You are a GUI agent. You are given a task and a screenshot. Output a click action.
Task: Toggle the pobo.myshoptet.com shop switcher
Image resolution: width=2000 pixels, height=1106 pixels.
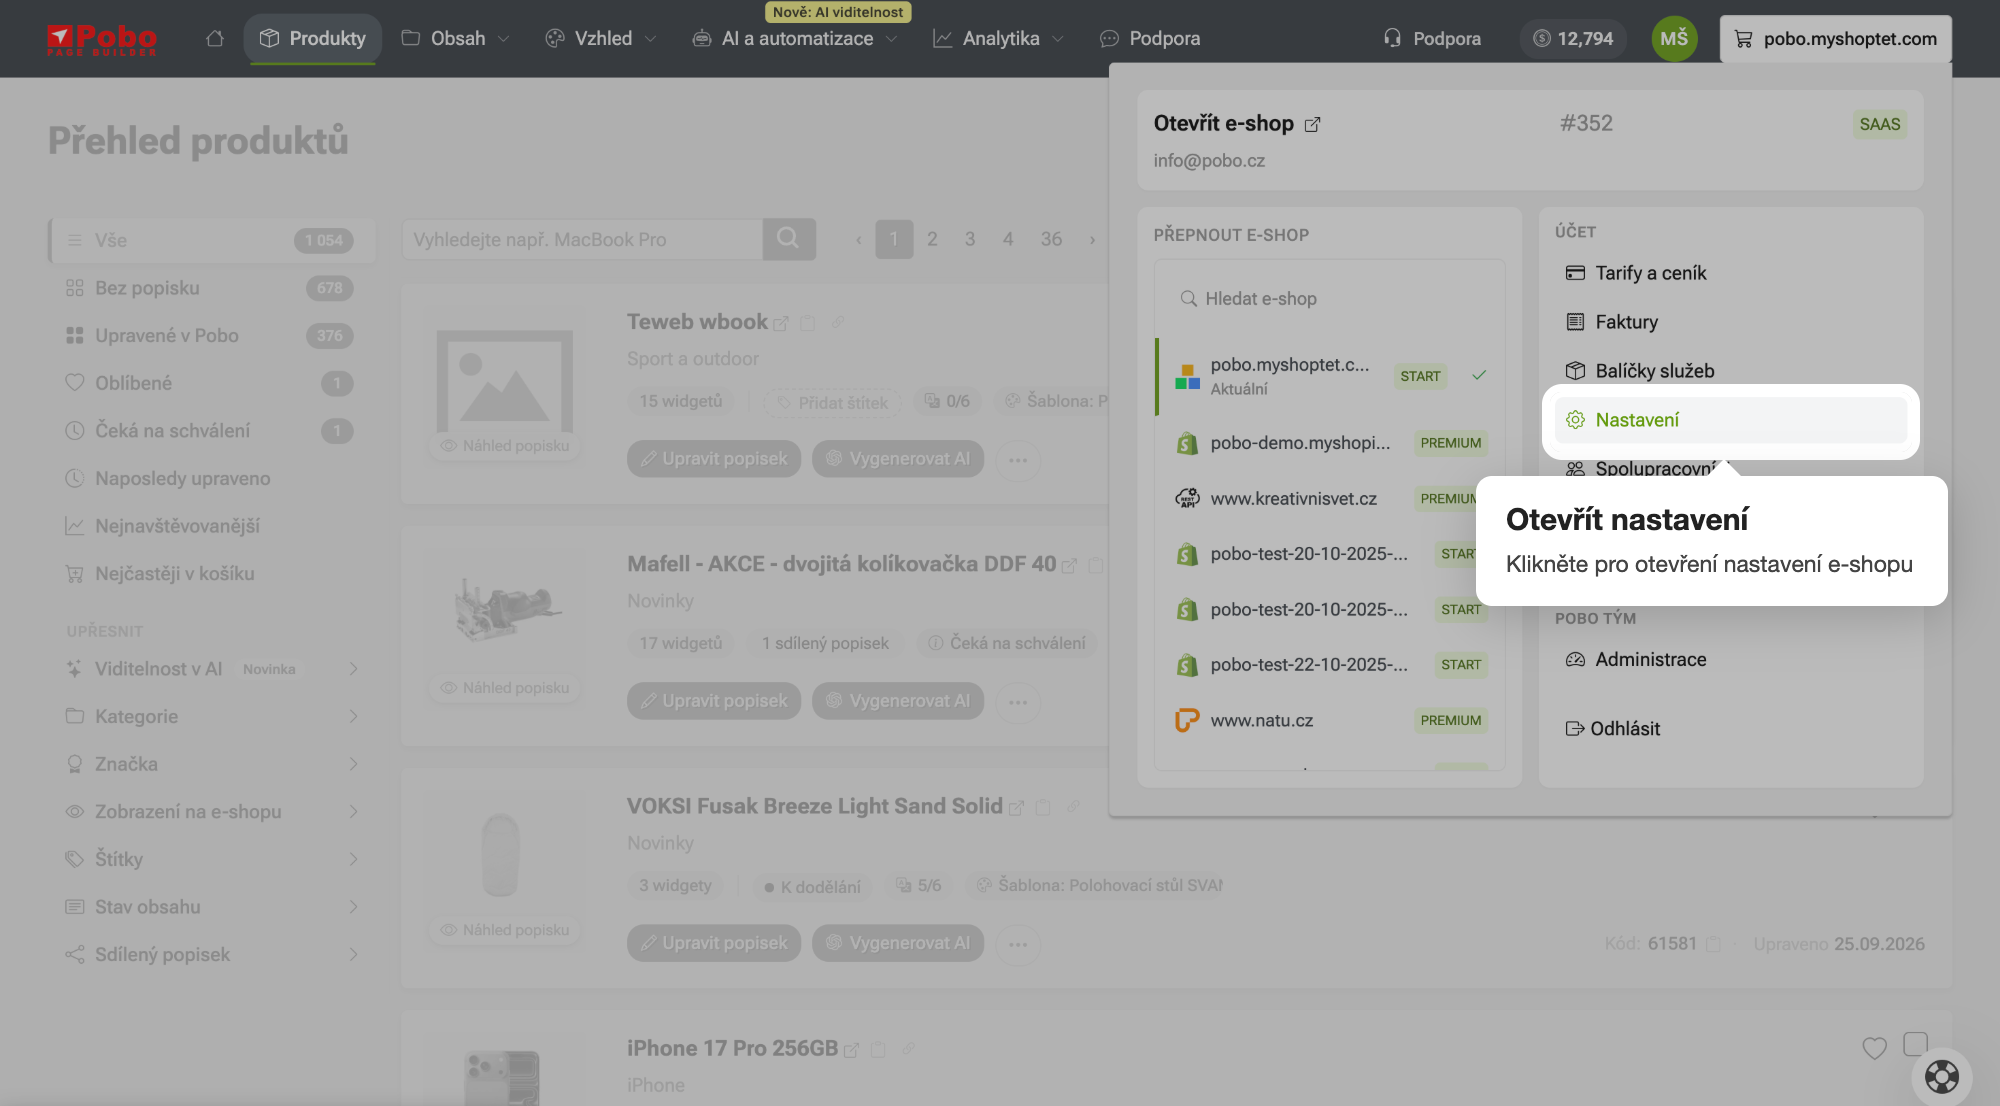[1835, 38]
